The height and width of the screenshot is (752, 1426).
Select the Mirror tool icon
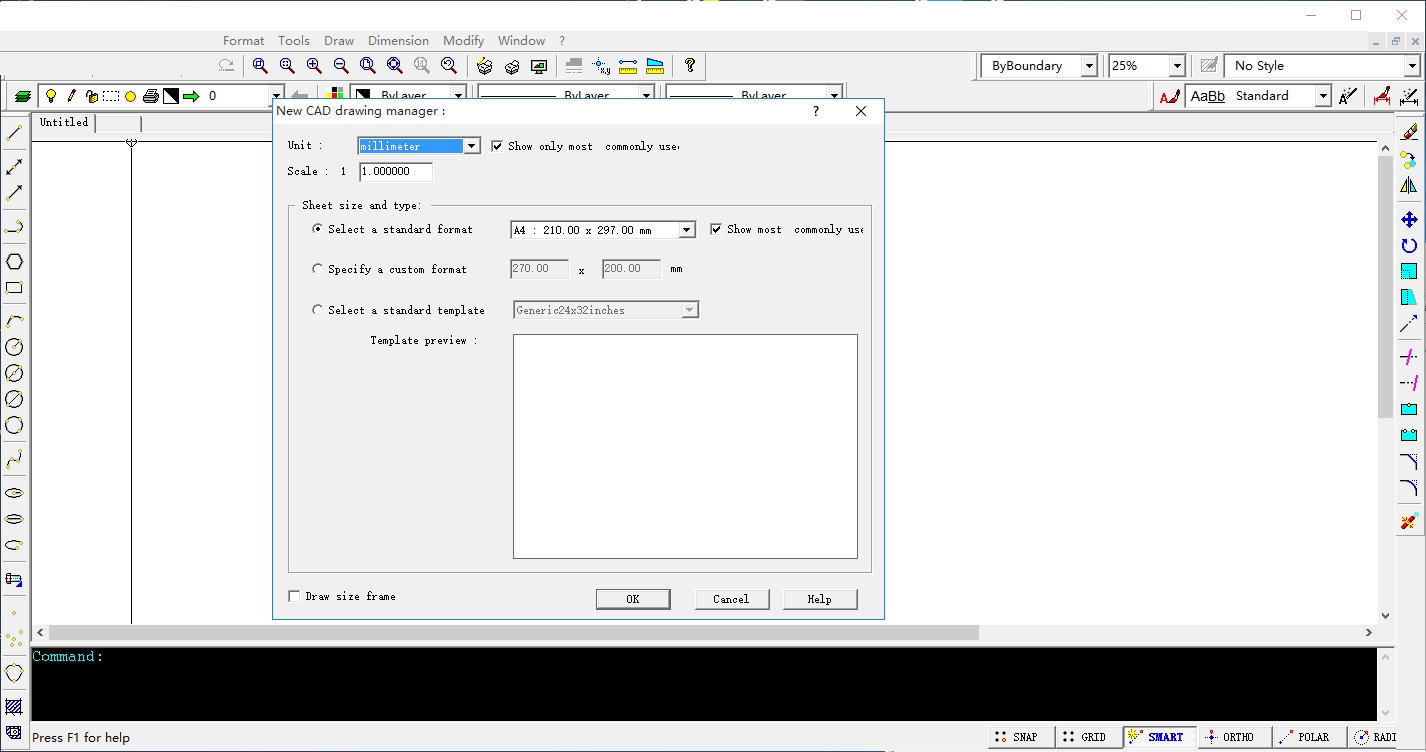1409,186
